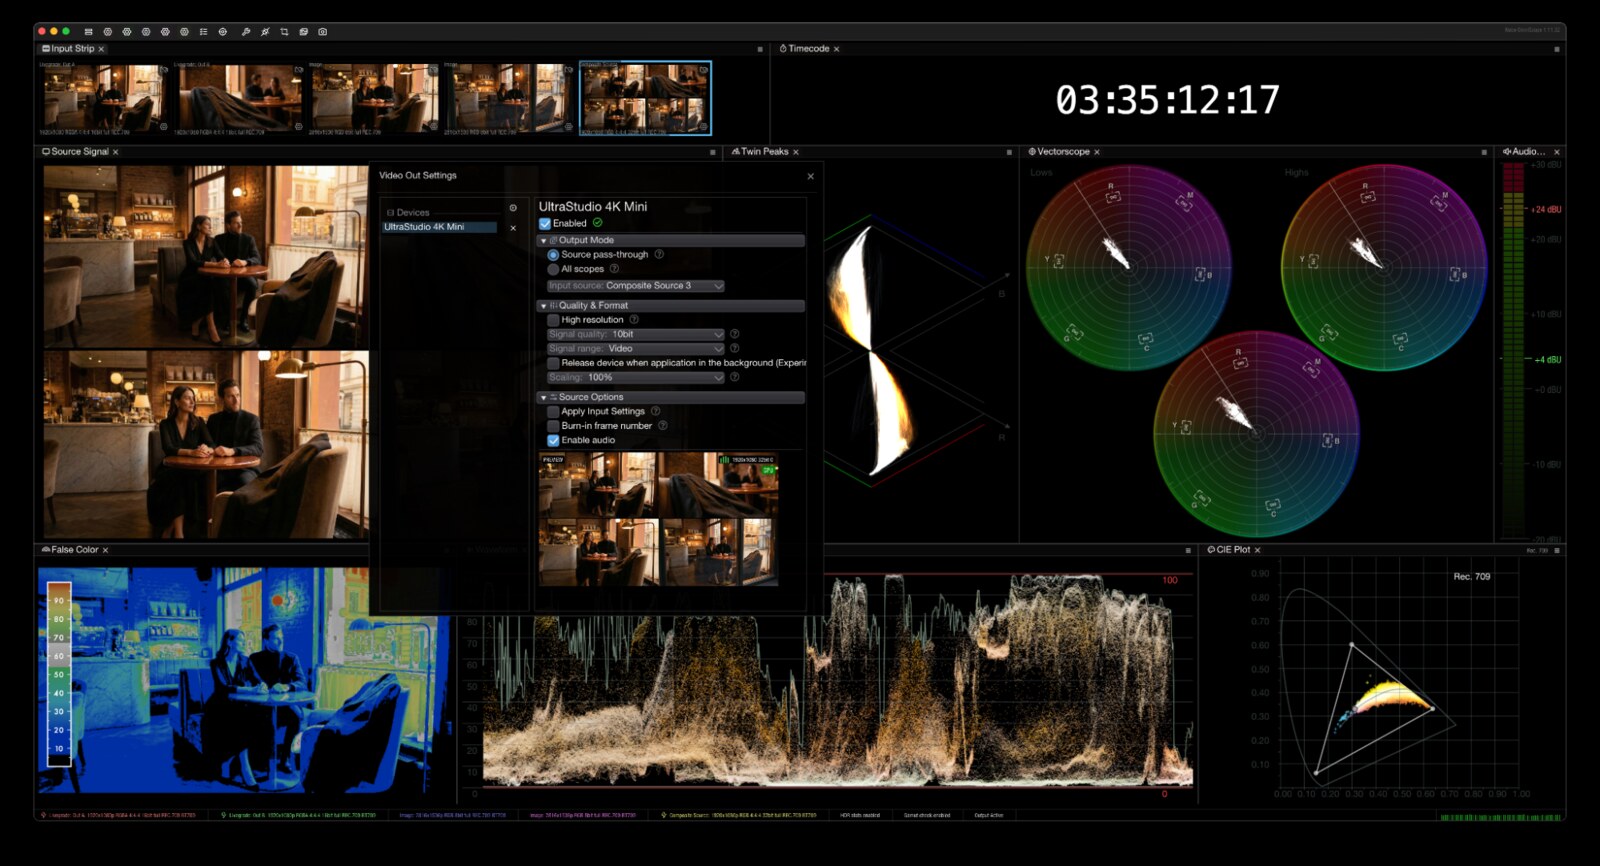The width and height of the screenshot is (1600, 866).
Task: Open the Signal range Video dropdown
Action: point(635,348)
